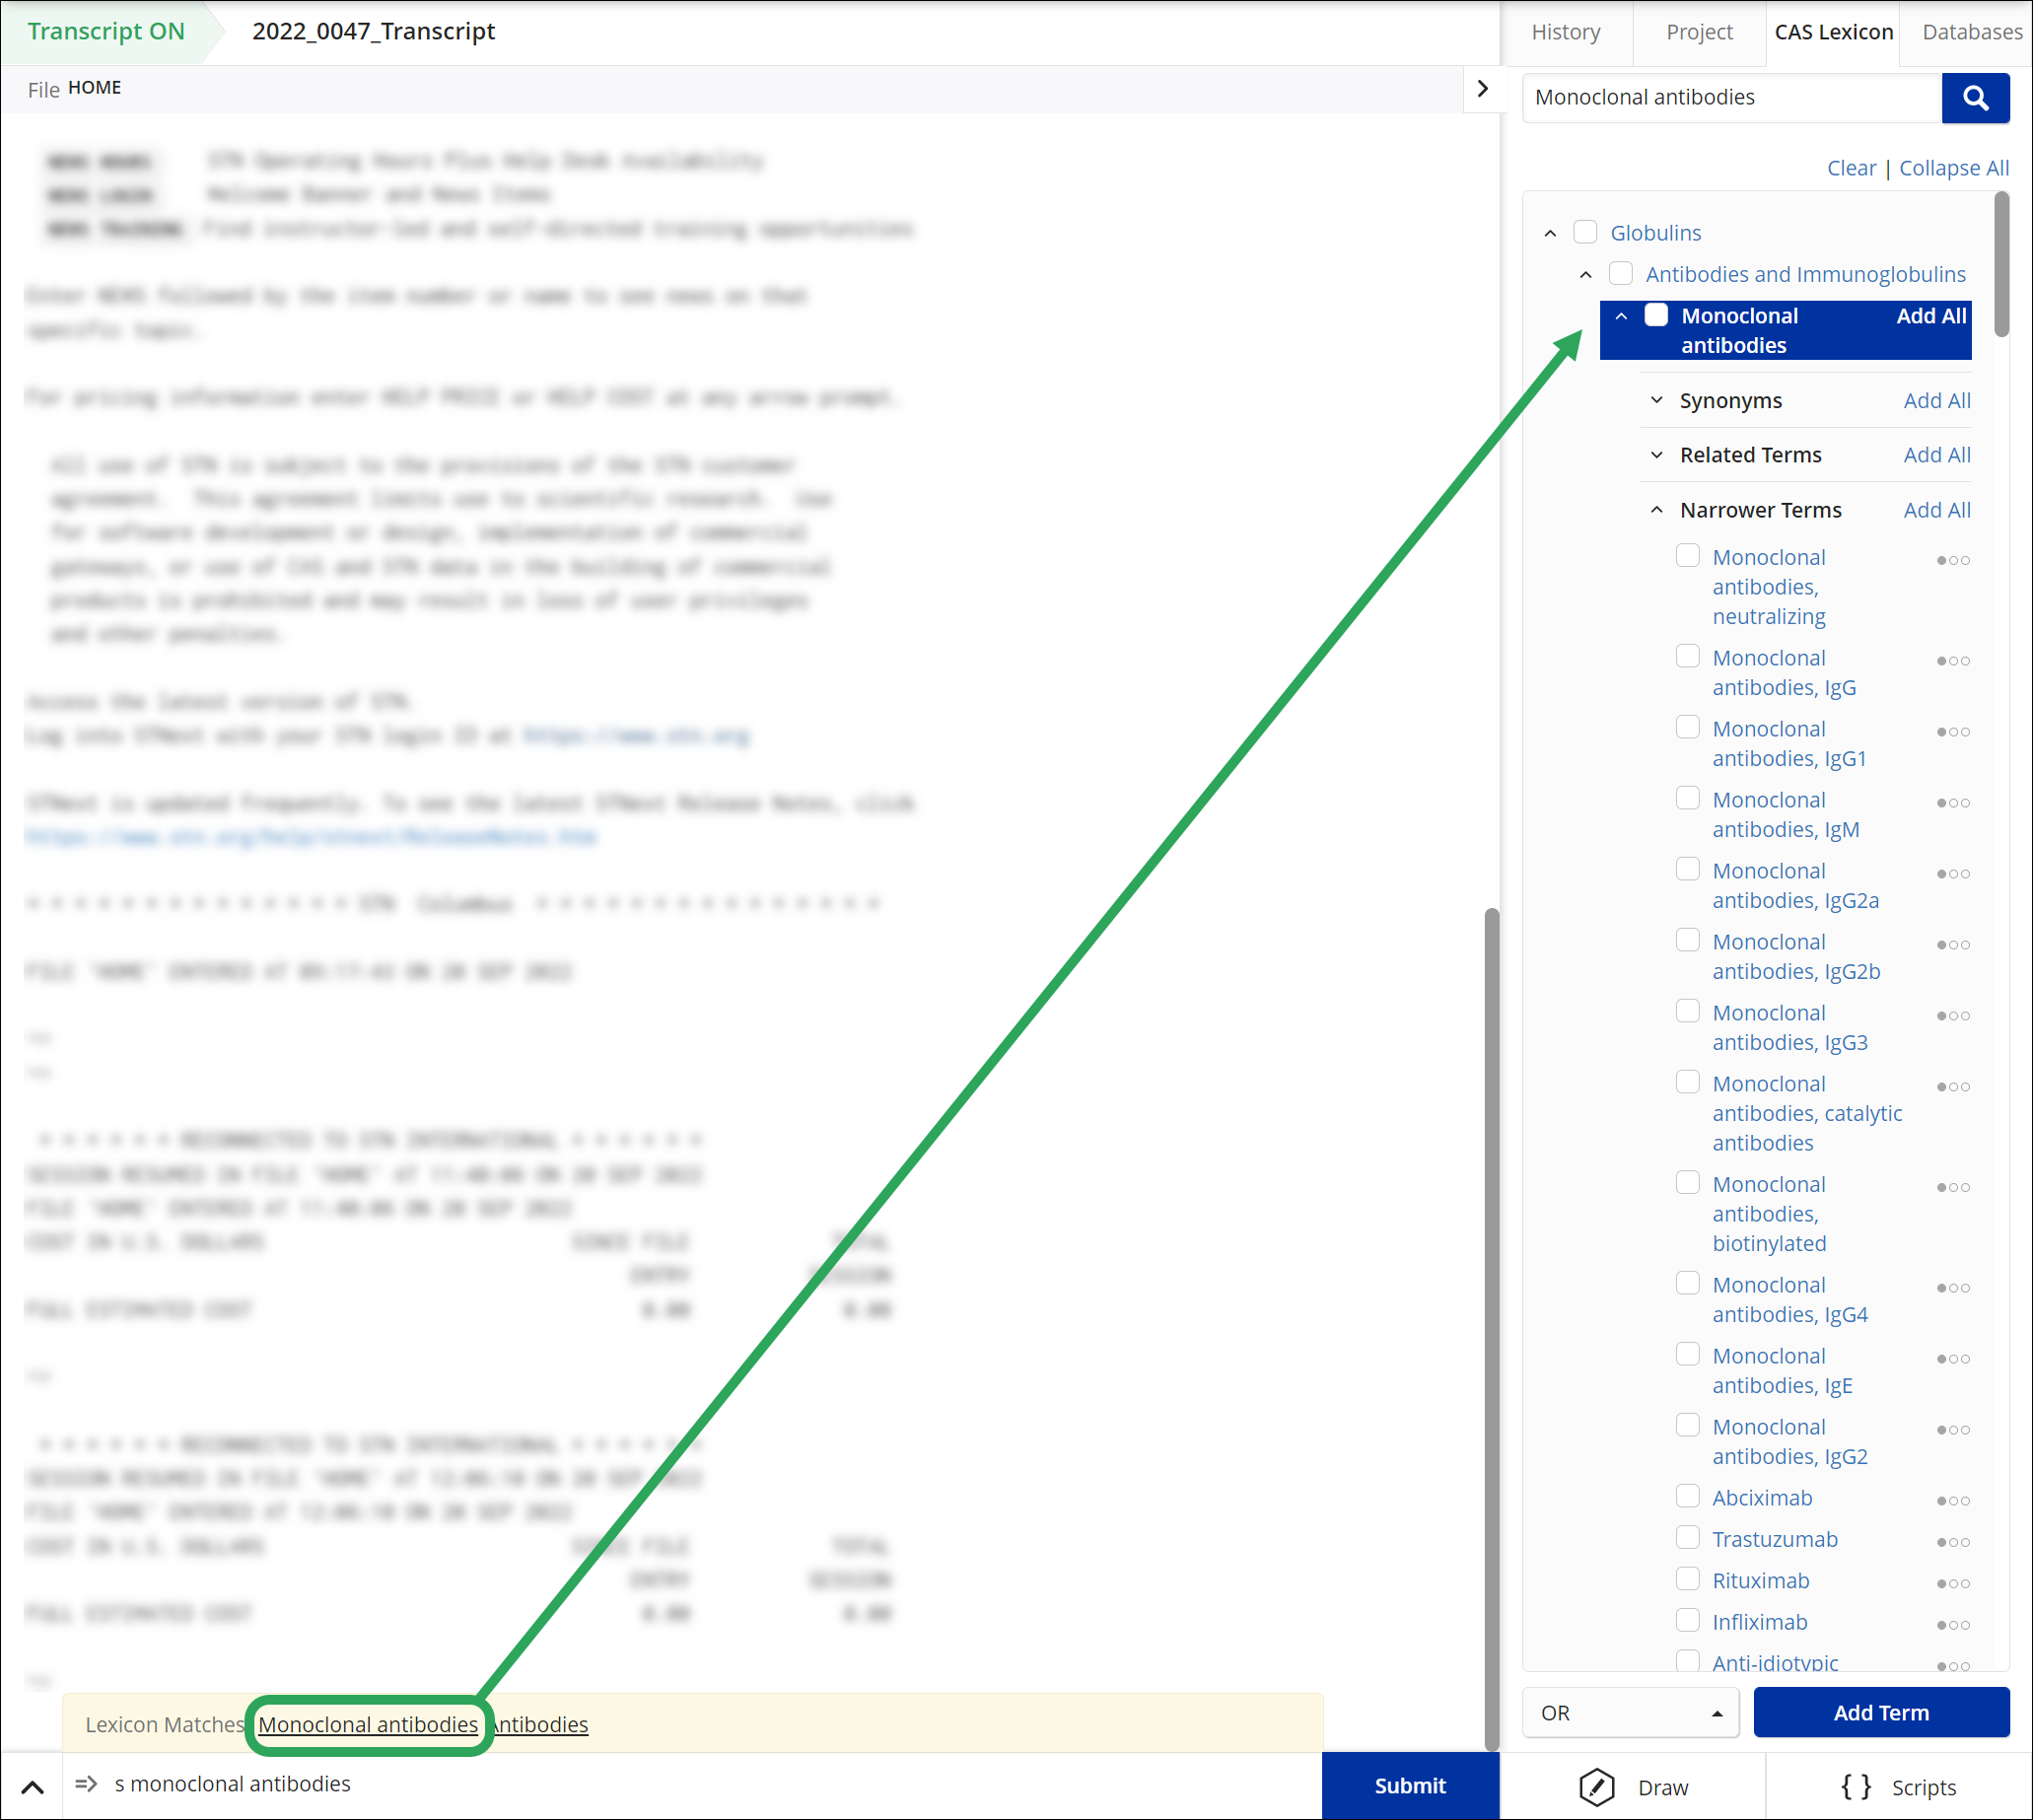The image size is (2033, 1820).
Task: Click the lexicon panel vertical scrollbar
Action: 2001,264
